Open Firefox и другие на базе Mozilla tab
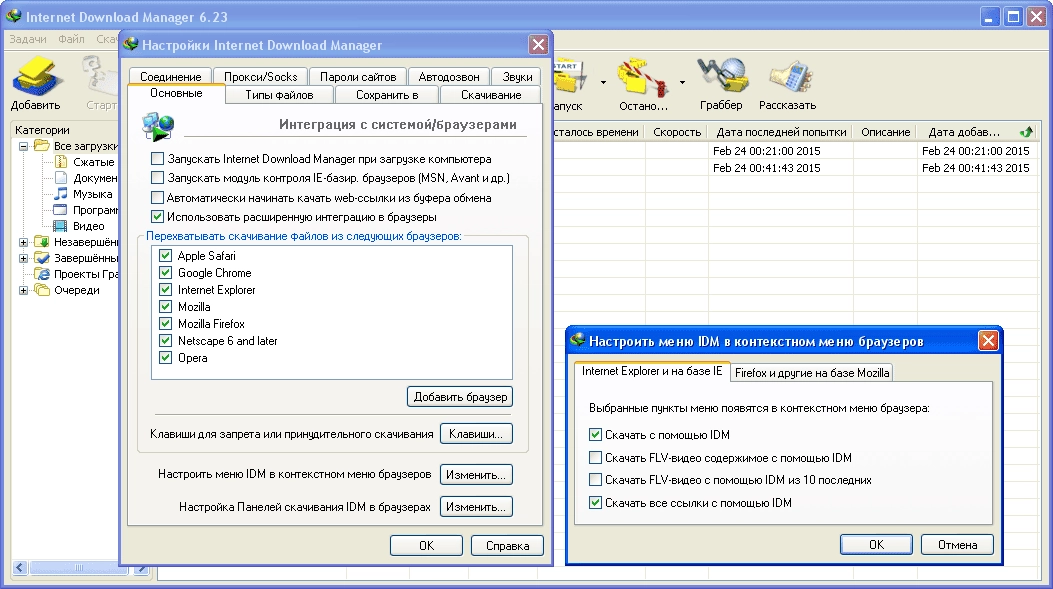The width and height of the screenshot is (1053, 589). pos(812,373)
